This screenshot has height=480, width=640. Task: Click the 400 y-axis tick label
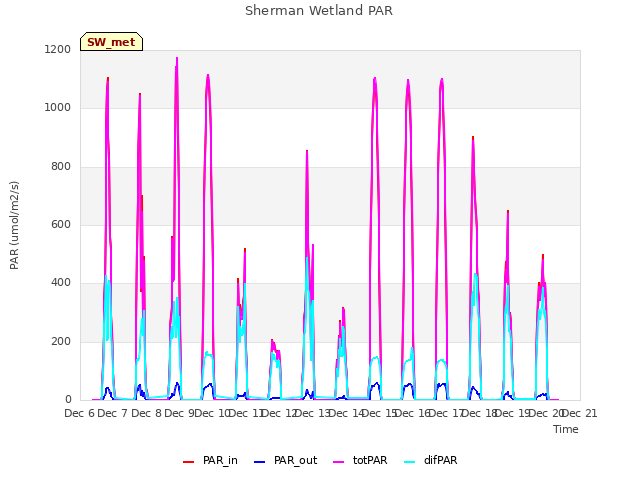pos(61,283)
